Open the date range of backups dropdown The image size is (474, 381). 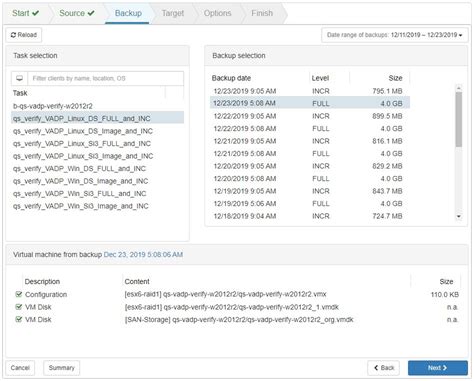click(395, 35)
